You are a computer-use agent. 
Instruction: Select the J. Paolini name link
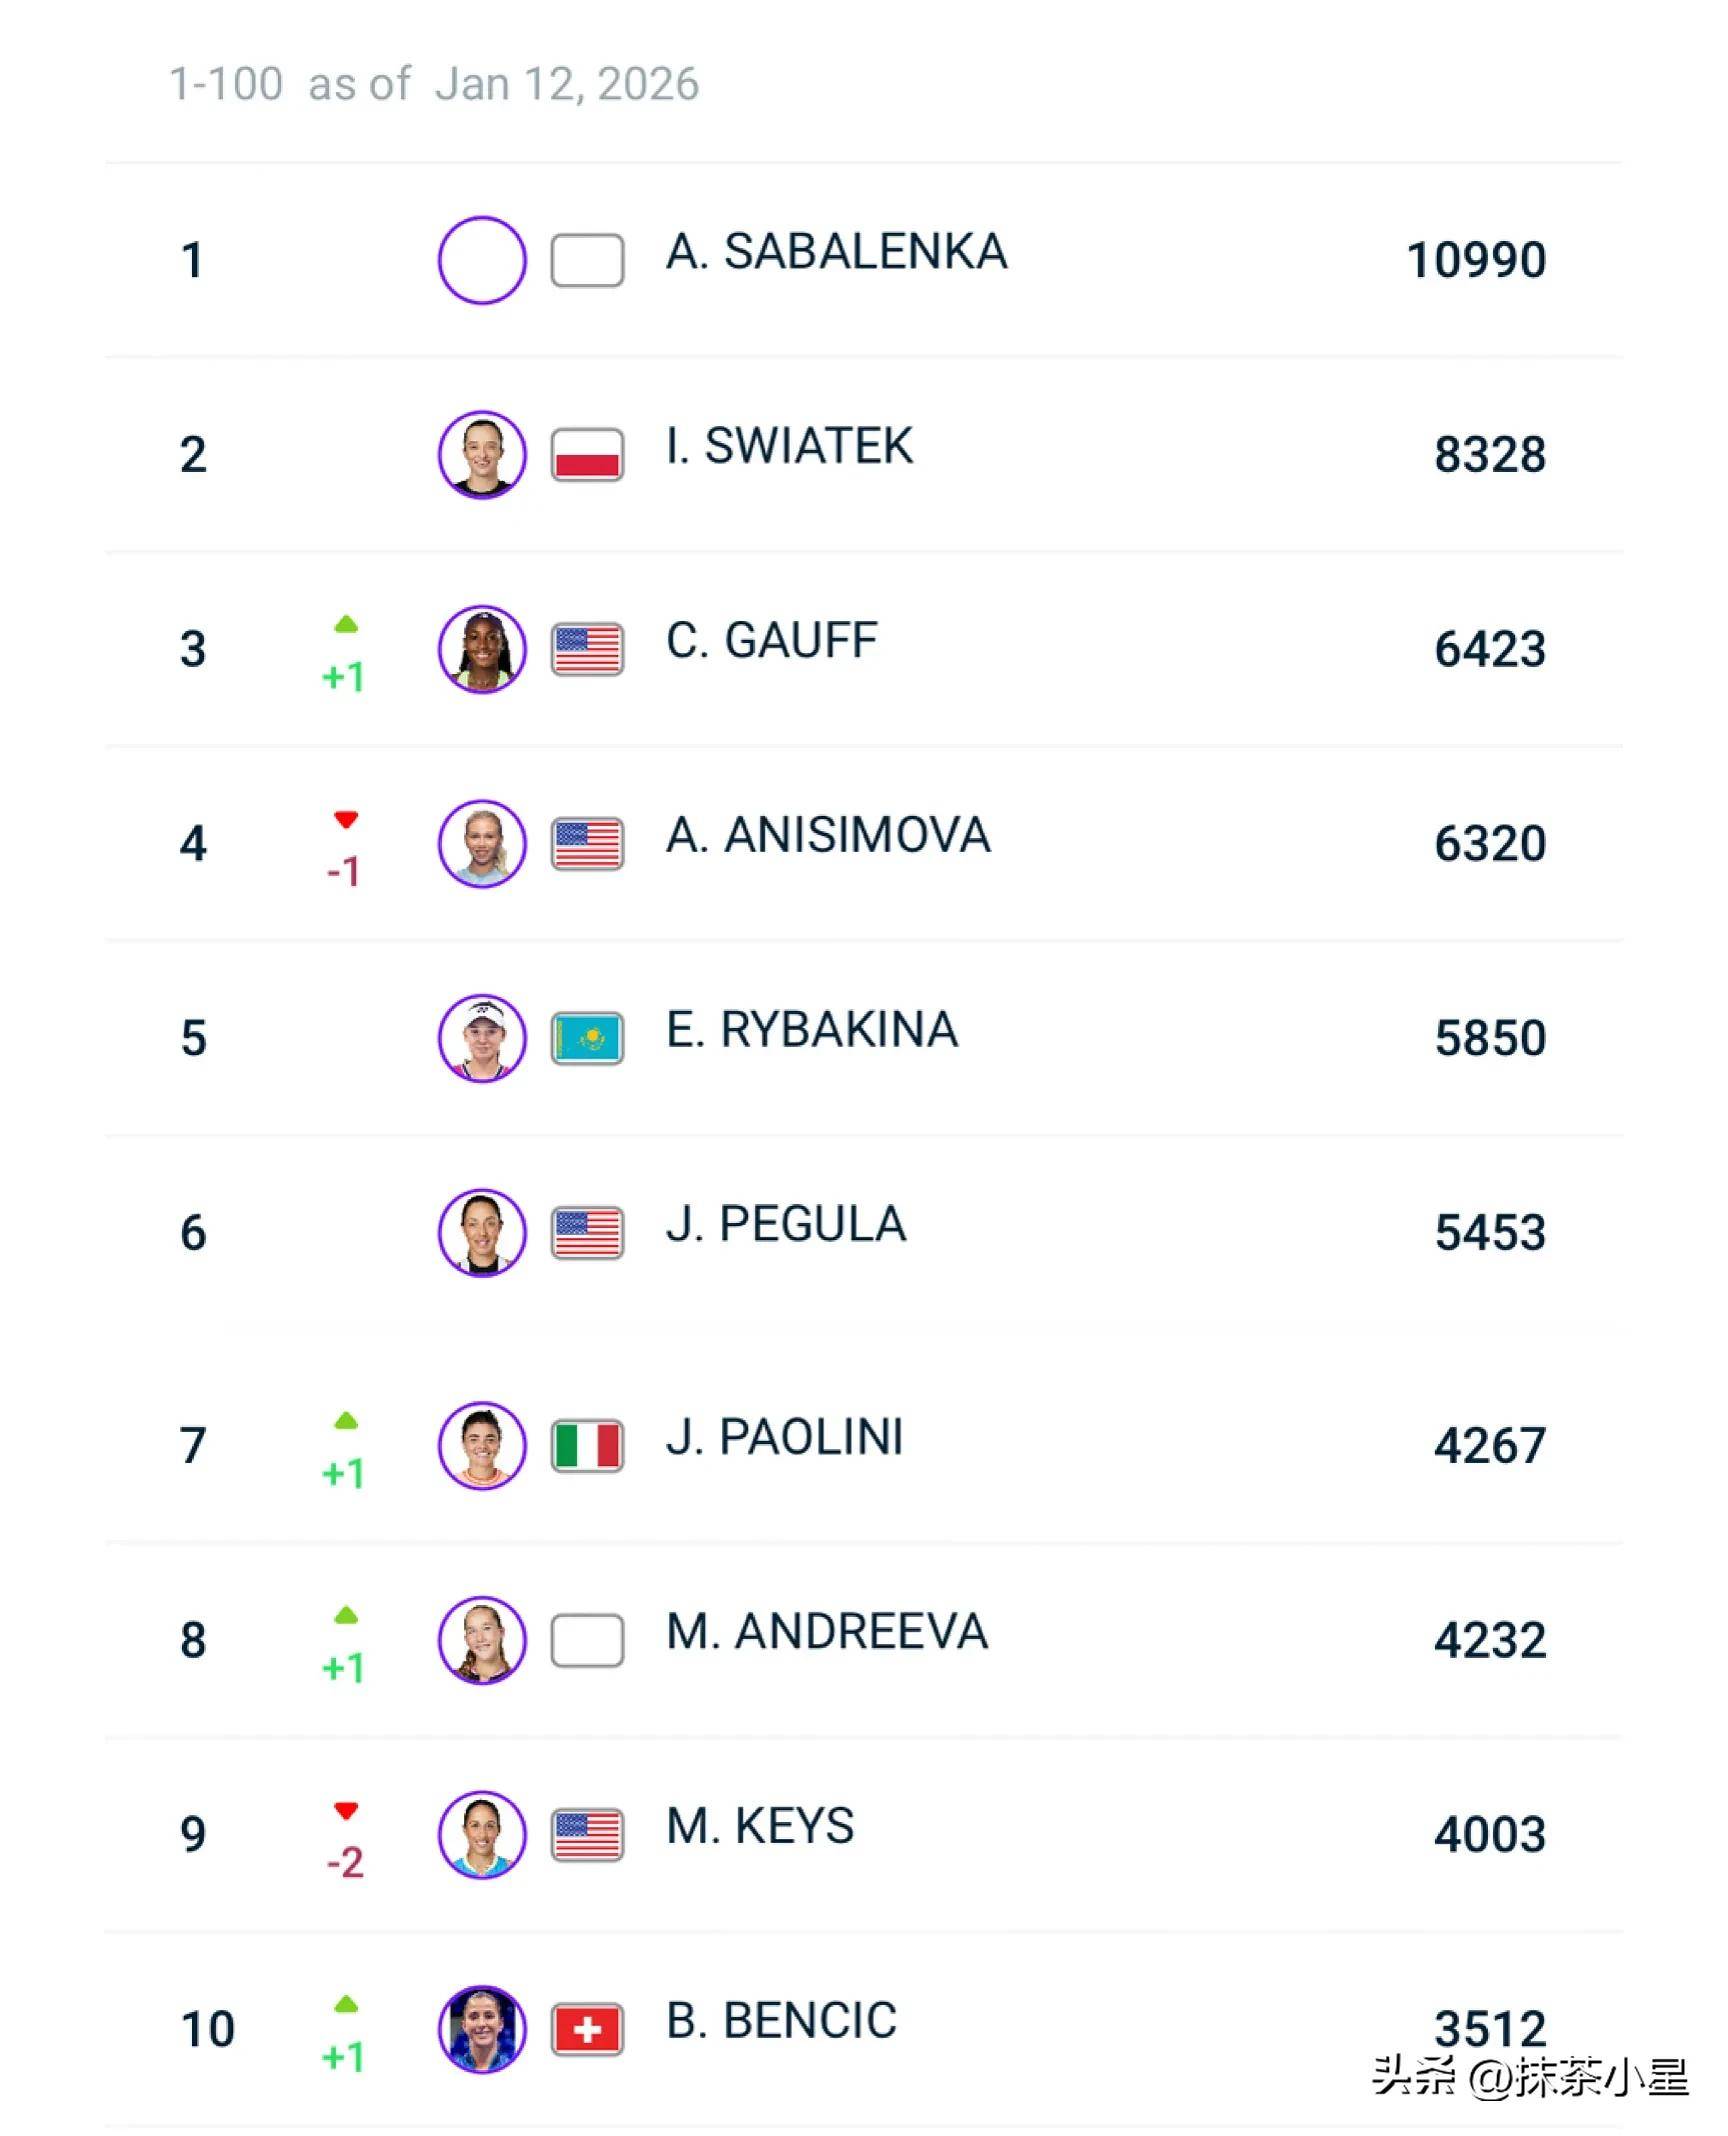pyautogui.click(x=784, y=1437)
